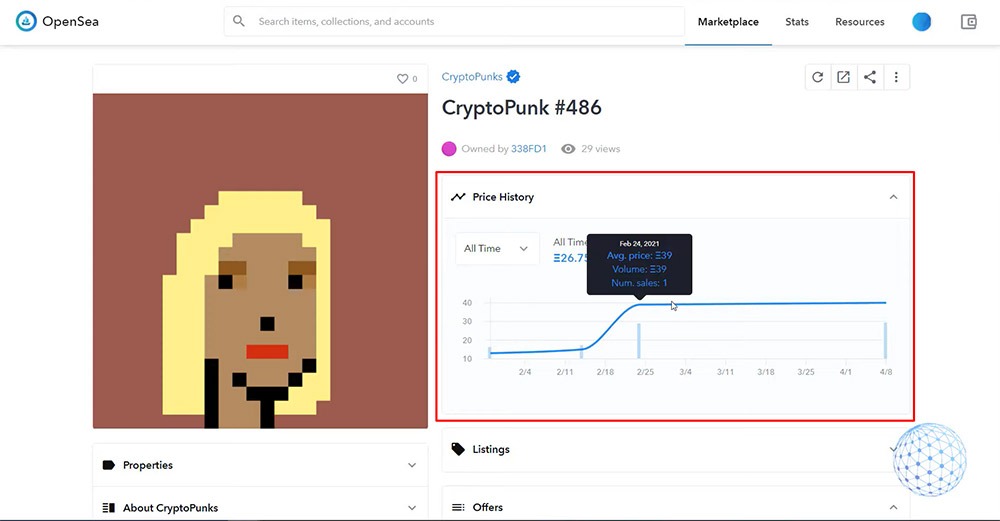Open item in external site icon
The height and width of the screenshot is (521, 1000).
[x=843, y=77]
